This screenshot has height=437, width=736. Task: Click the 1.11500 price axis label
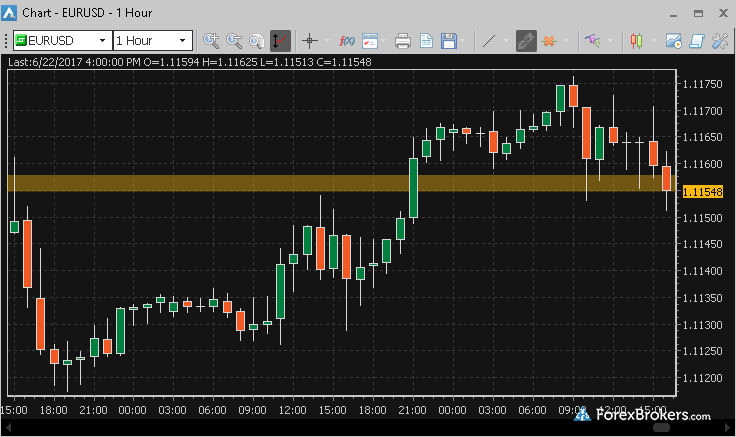(x=702, y=218)
